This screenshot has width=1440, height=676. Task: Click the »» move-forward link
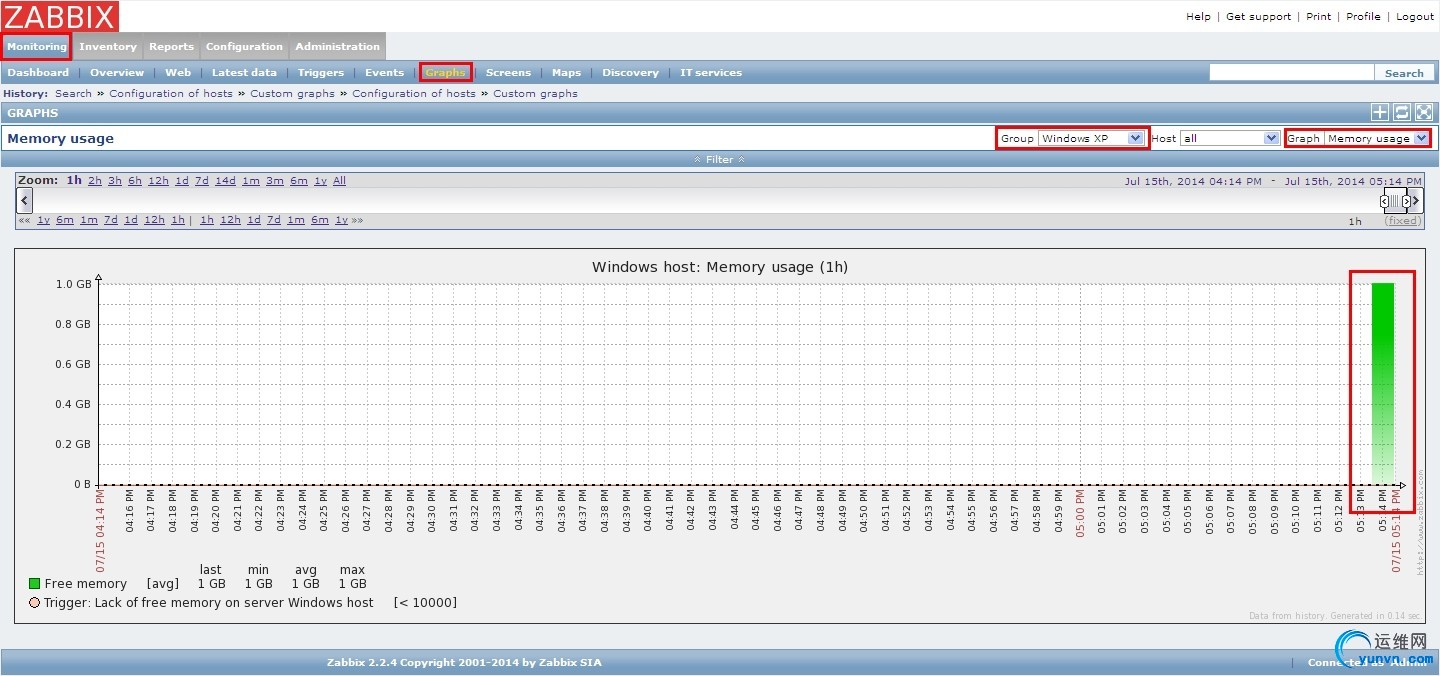(x=357, y=220)
